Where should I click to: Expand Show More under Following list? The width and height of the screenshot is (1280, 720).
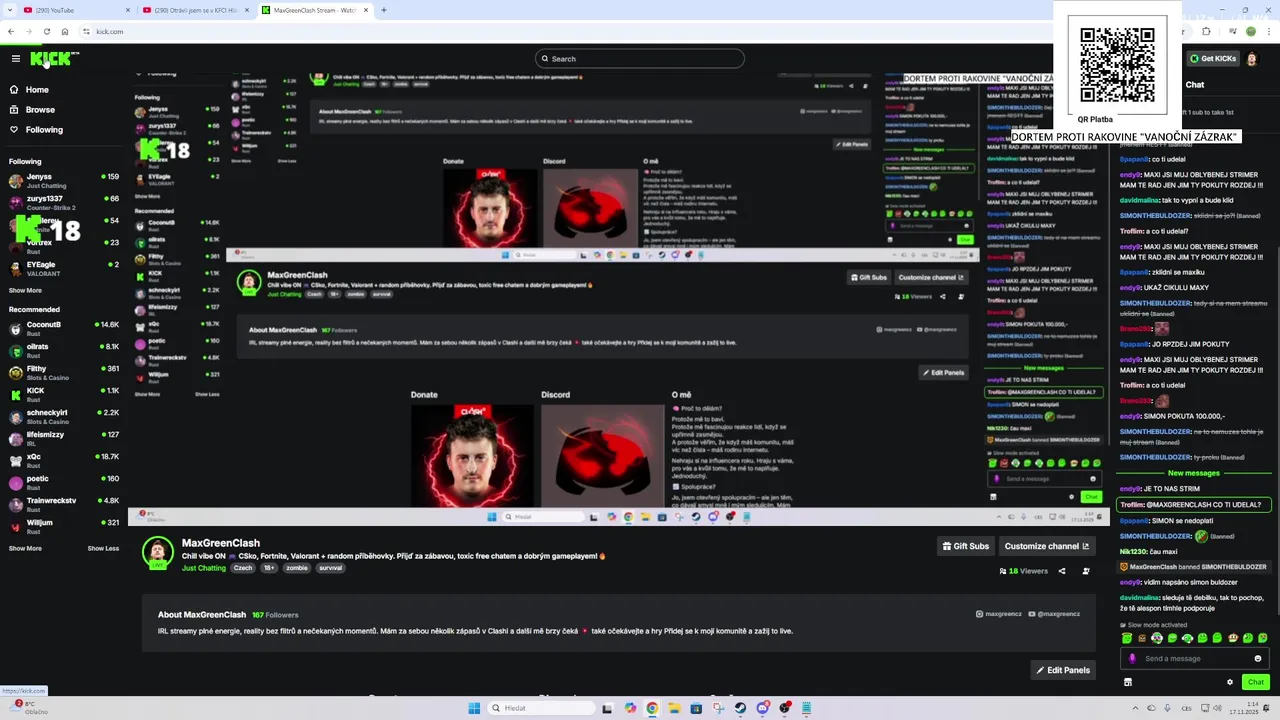(25, 291)
